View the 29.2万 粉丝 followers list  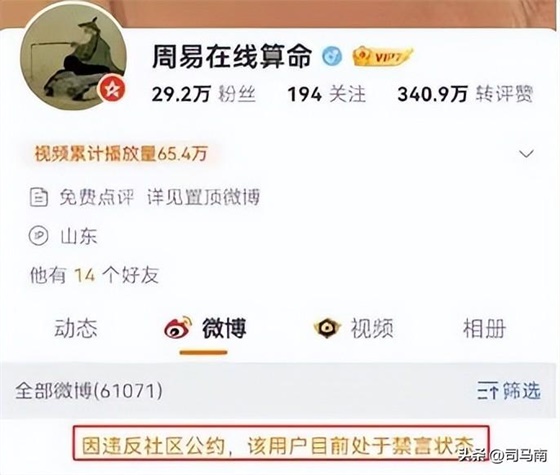click(204, 94)
